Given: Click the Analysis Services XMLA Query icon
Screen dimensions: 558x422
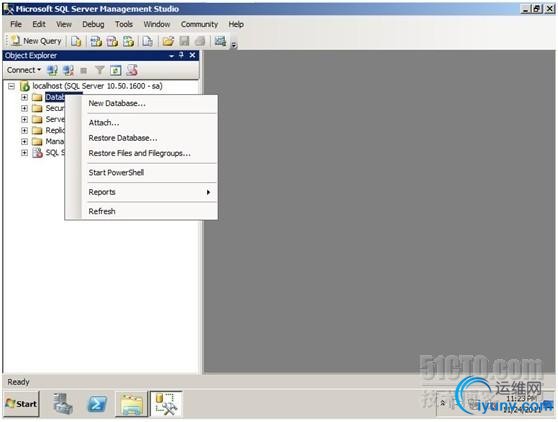Looking at the screenshot, I should 128,41.
